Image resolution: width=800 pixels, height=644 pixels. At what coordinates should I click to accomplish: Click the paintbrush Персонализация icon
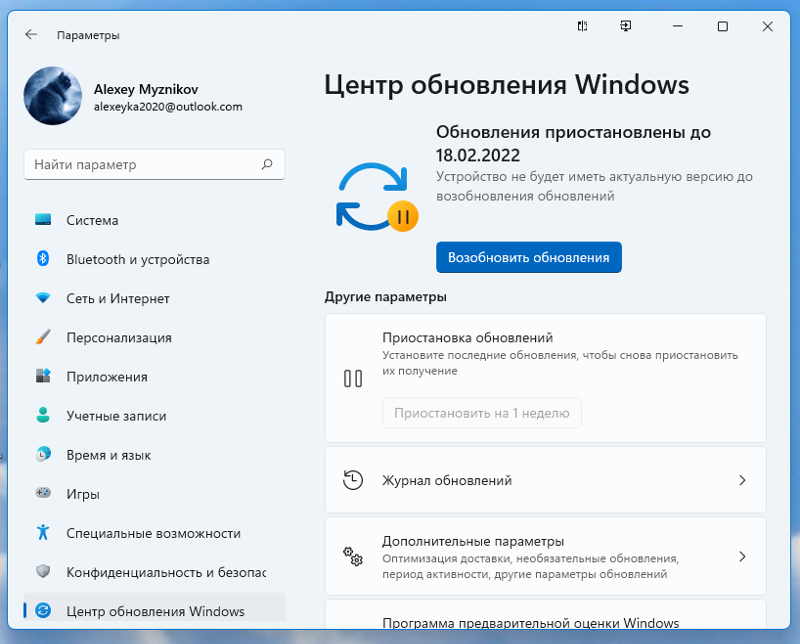43,337
